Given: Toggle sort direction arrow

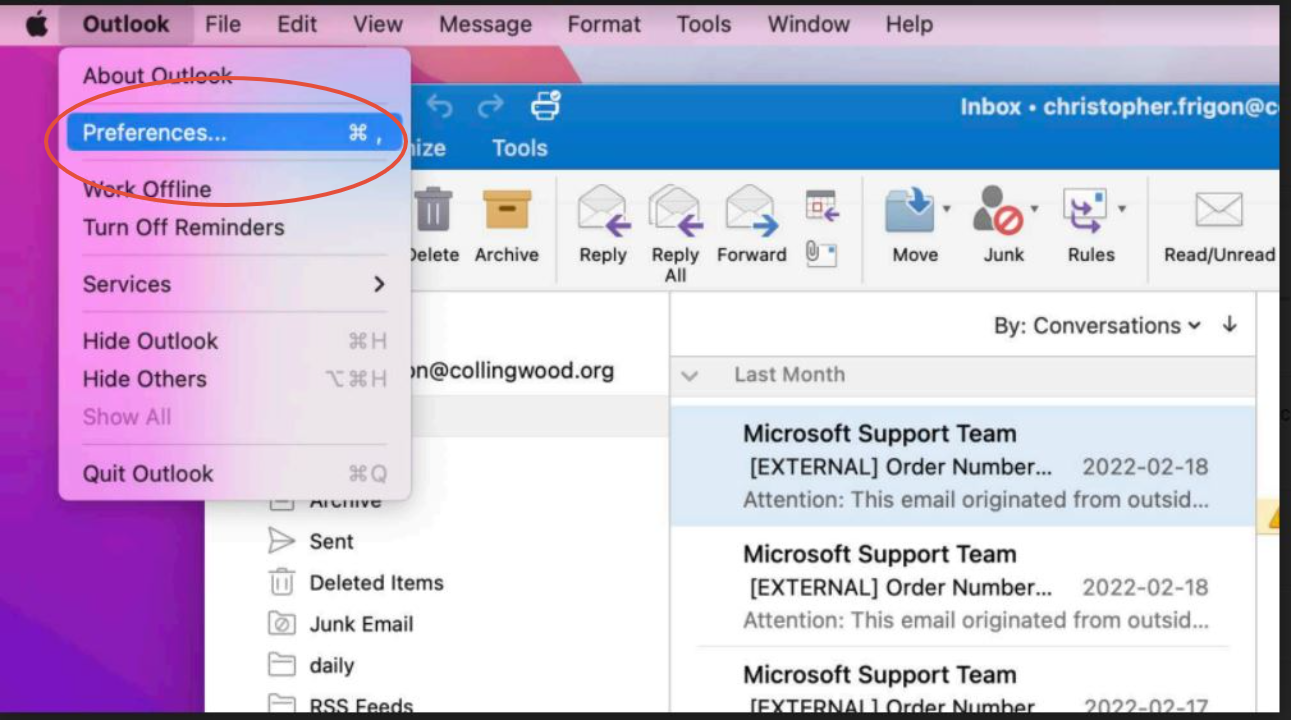Looking at the screenshot, I should coord(1230,325).
